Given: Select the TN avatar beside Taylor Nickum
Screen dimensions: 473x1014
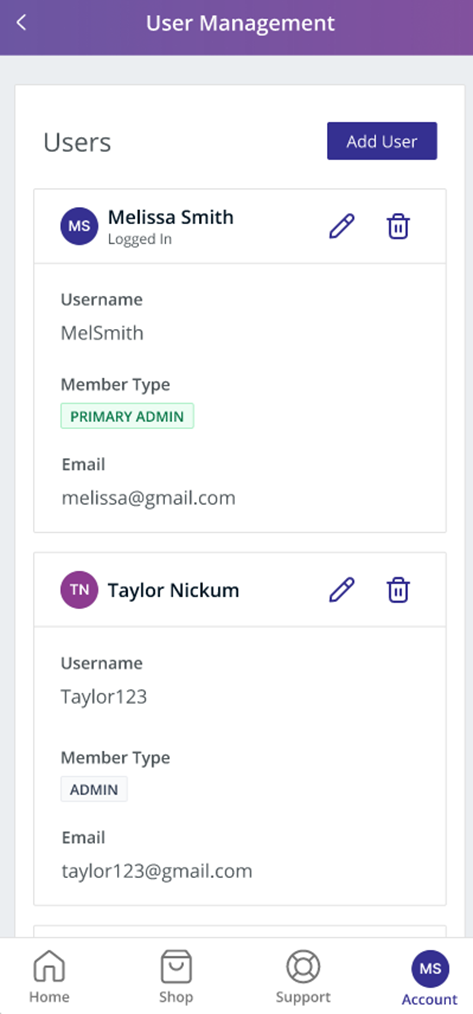Looking at the screenshot, I should point(79,590).
